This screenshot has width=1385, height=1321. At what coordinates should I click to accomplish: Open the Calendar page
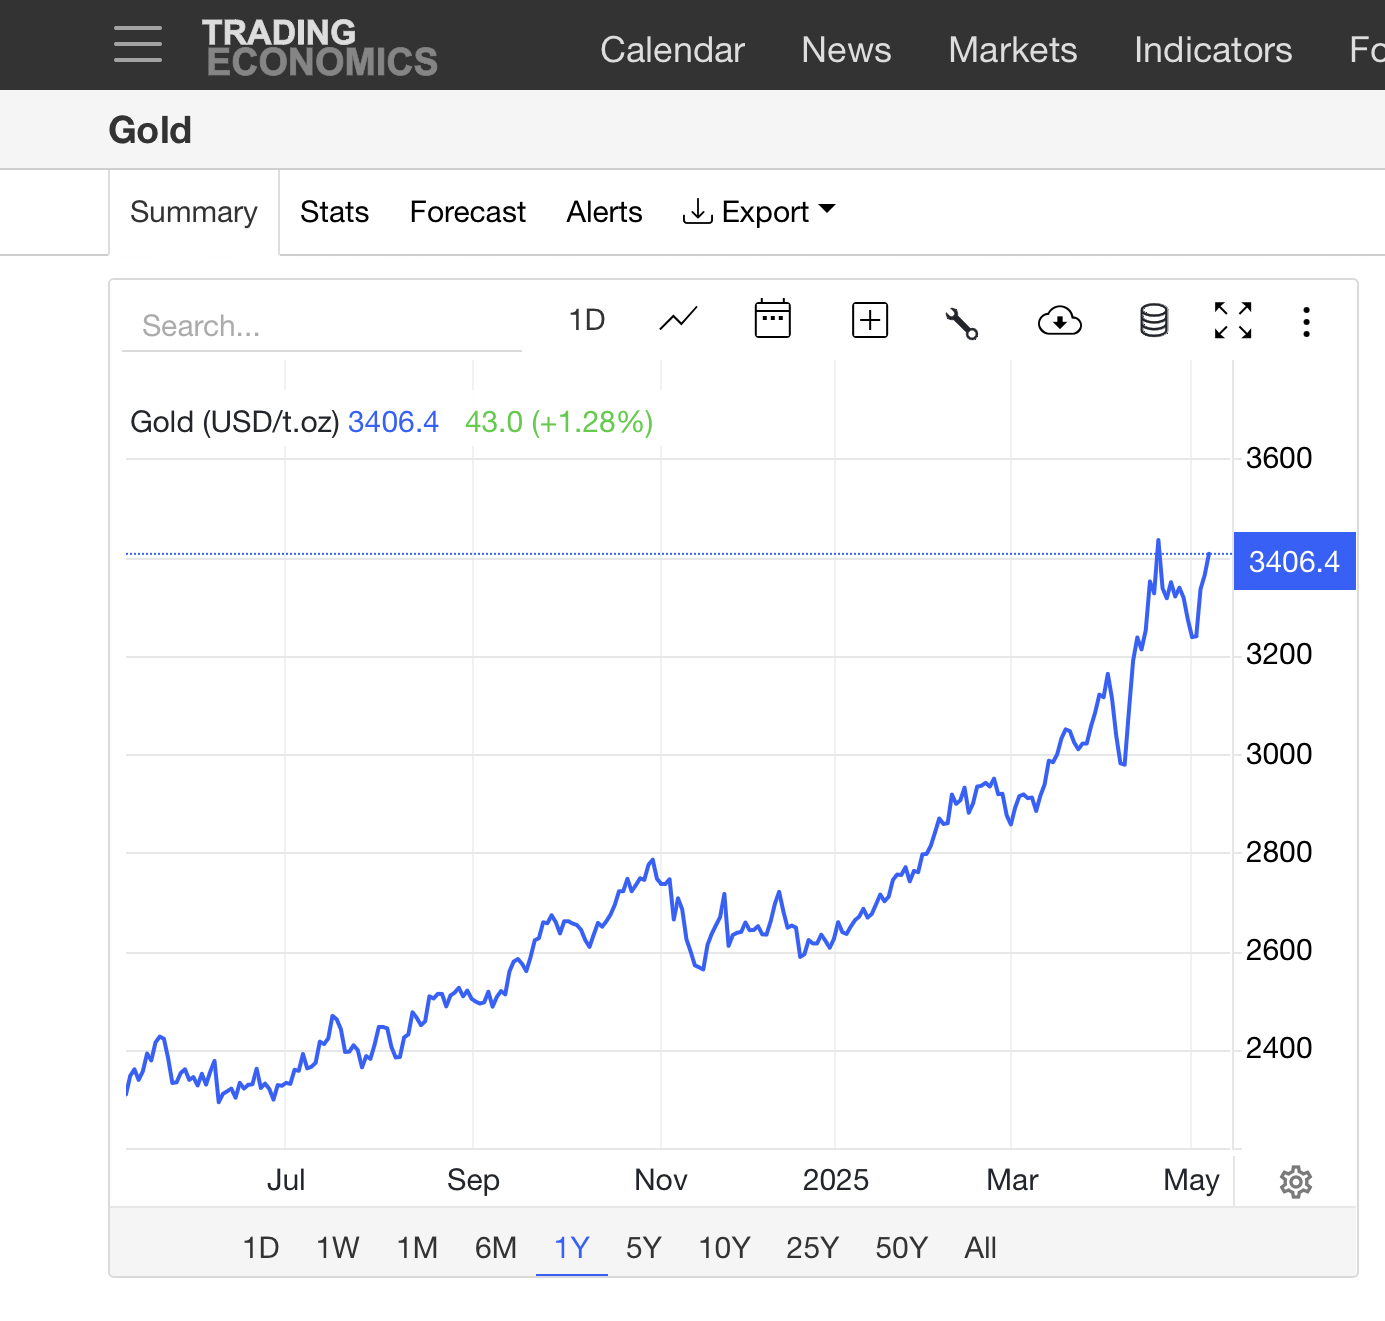[x=672, y=50]
